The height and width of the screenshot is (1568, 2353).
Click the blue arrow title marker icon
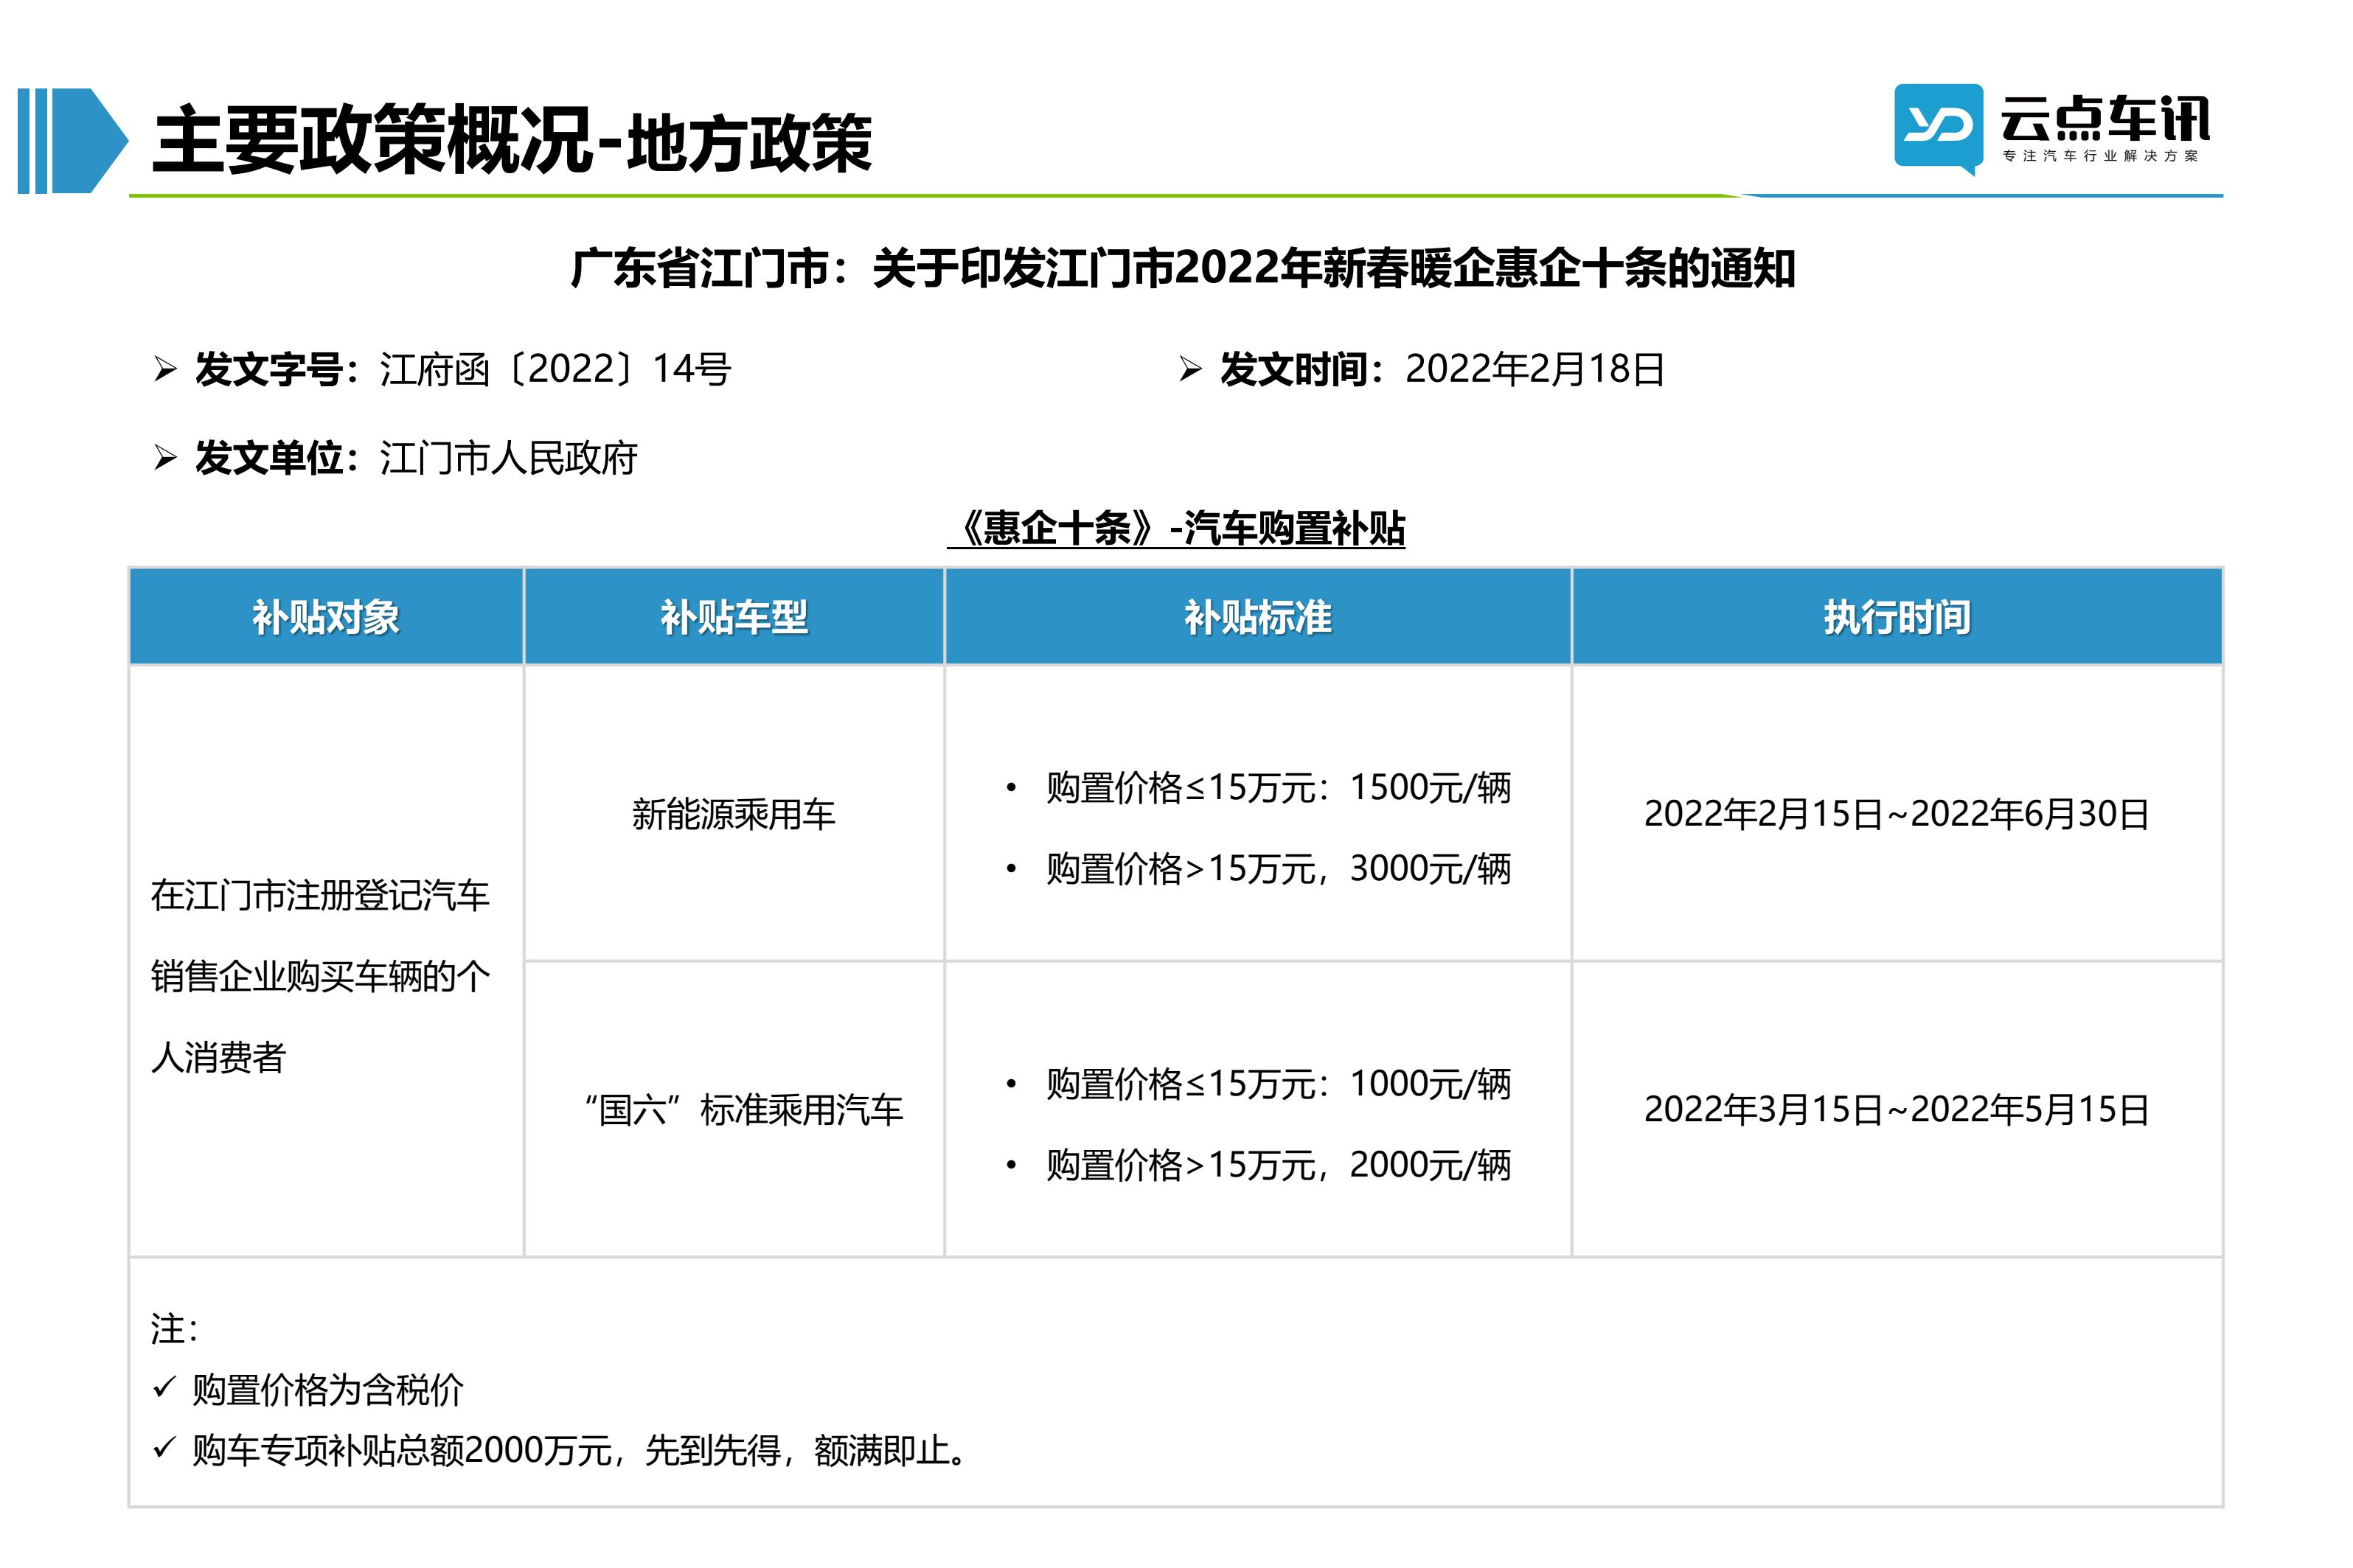[73, 140]
